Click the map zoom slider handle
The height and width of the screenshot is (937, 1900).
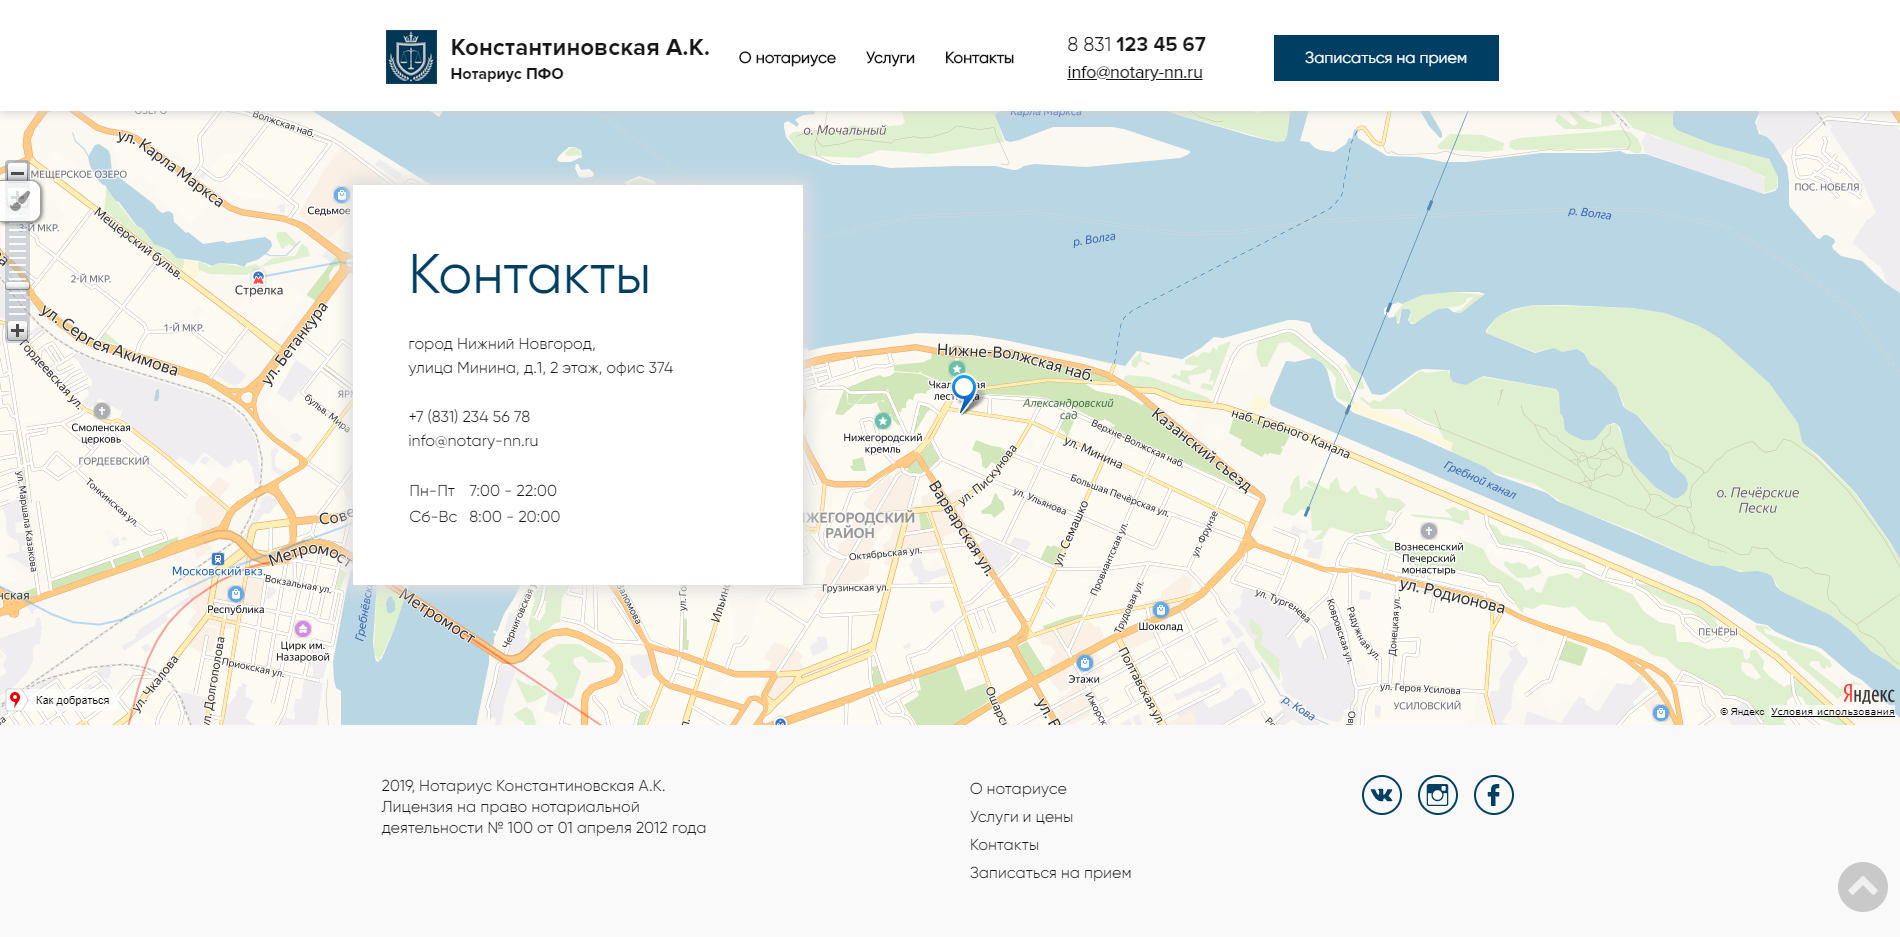pyautogui.click(x=17, y=286)
